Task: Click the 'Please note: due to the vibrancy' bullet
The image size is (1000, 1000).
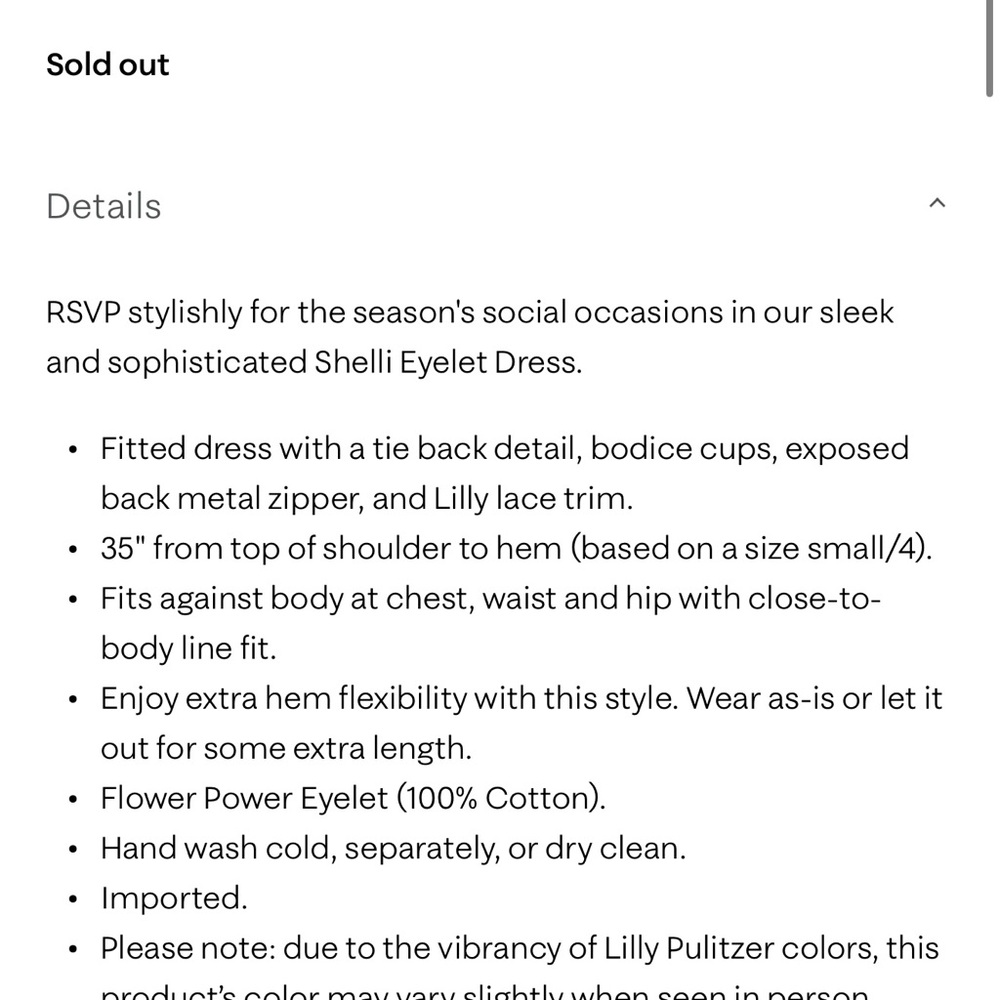Action: pyautogui.click(x=519, y=948)
